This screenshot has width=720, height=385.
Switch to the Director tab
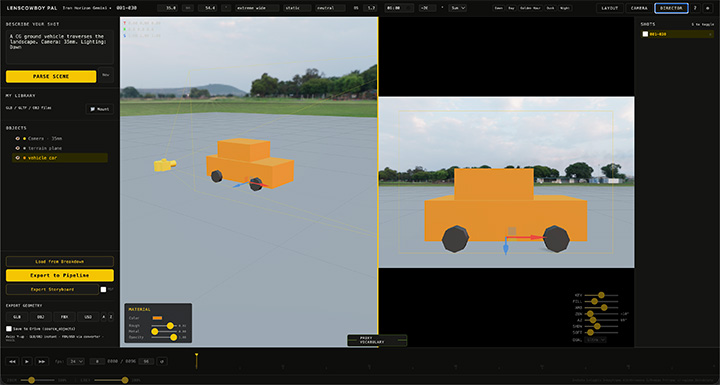671,8
